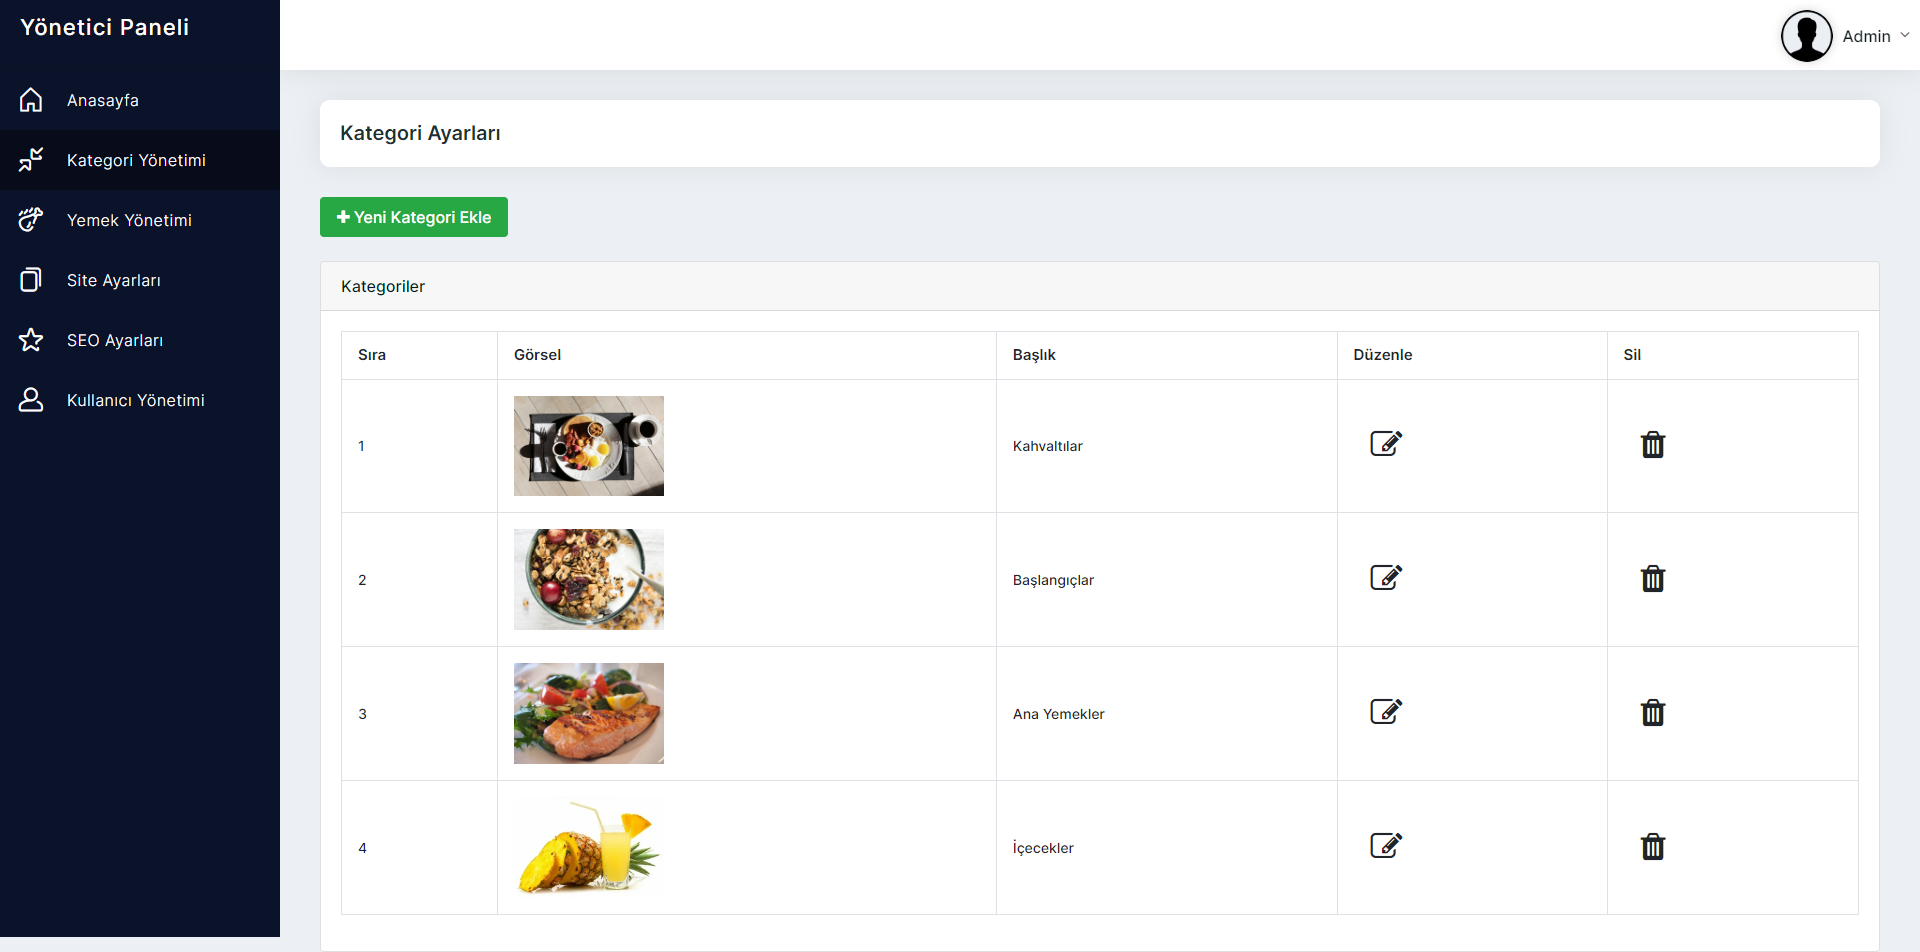Delete the Kahvaltılar category
Image resolution: width=1920 pixels, height=952 pixels.
click(1653, 444)
